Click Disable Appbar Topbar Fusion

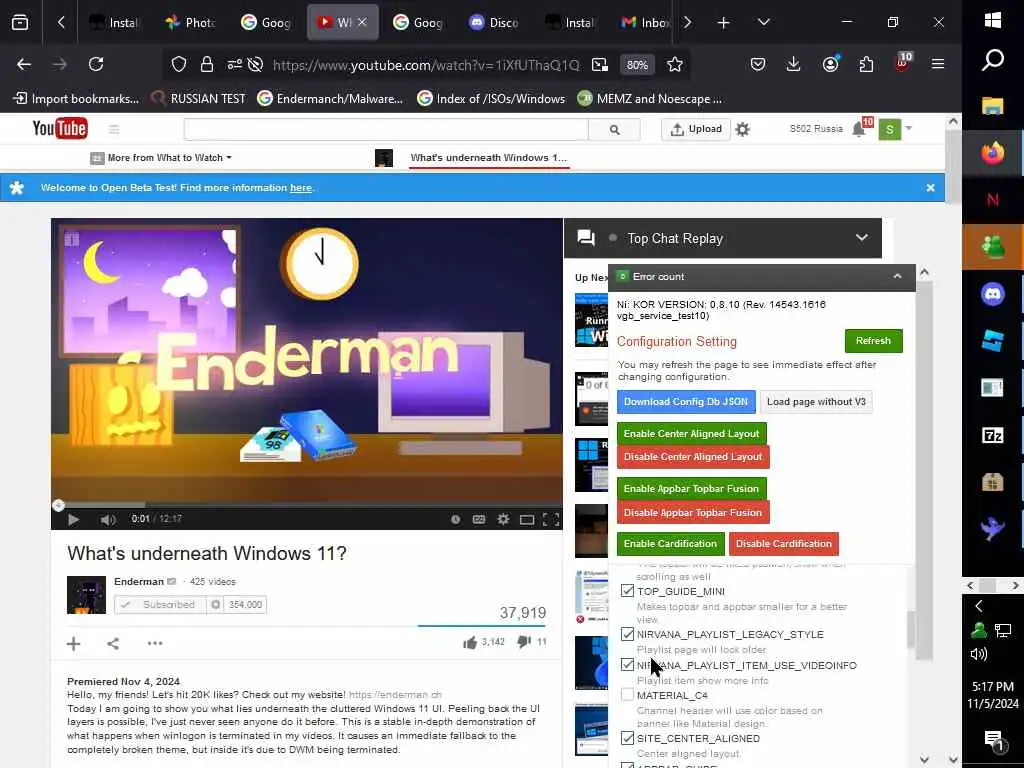pos(692,512)
